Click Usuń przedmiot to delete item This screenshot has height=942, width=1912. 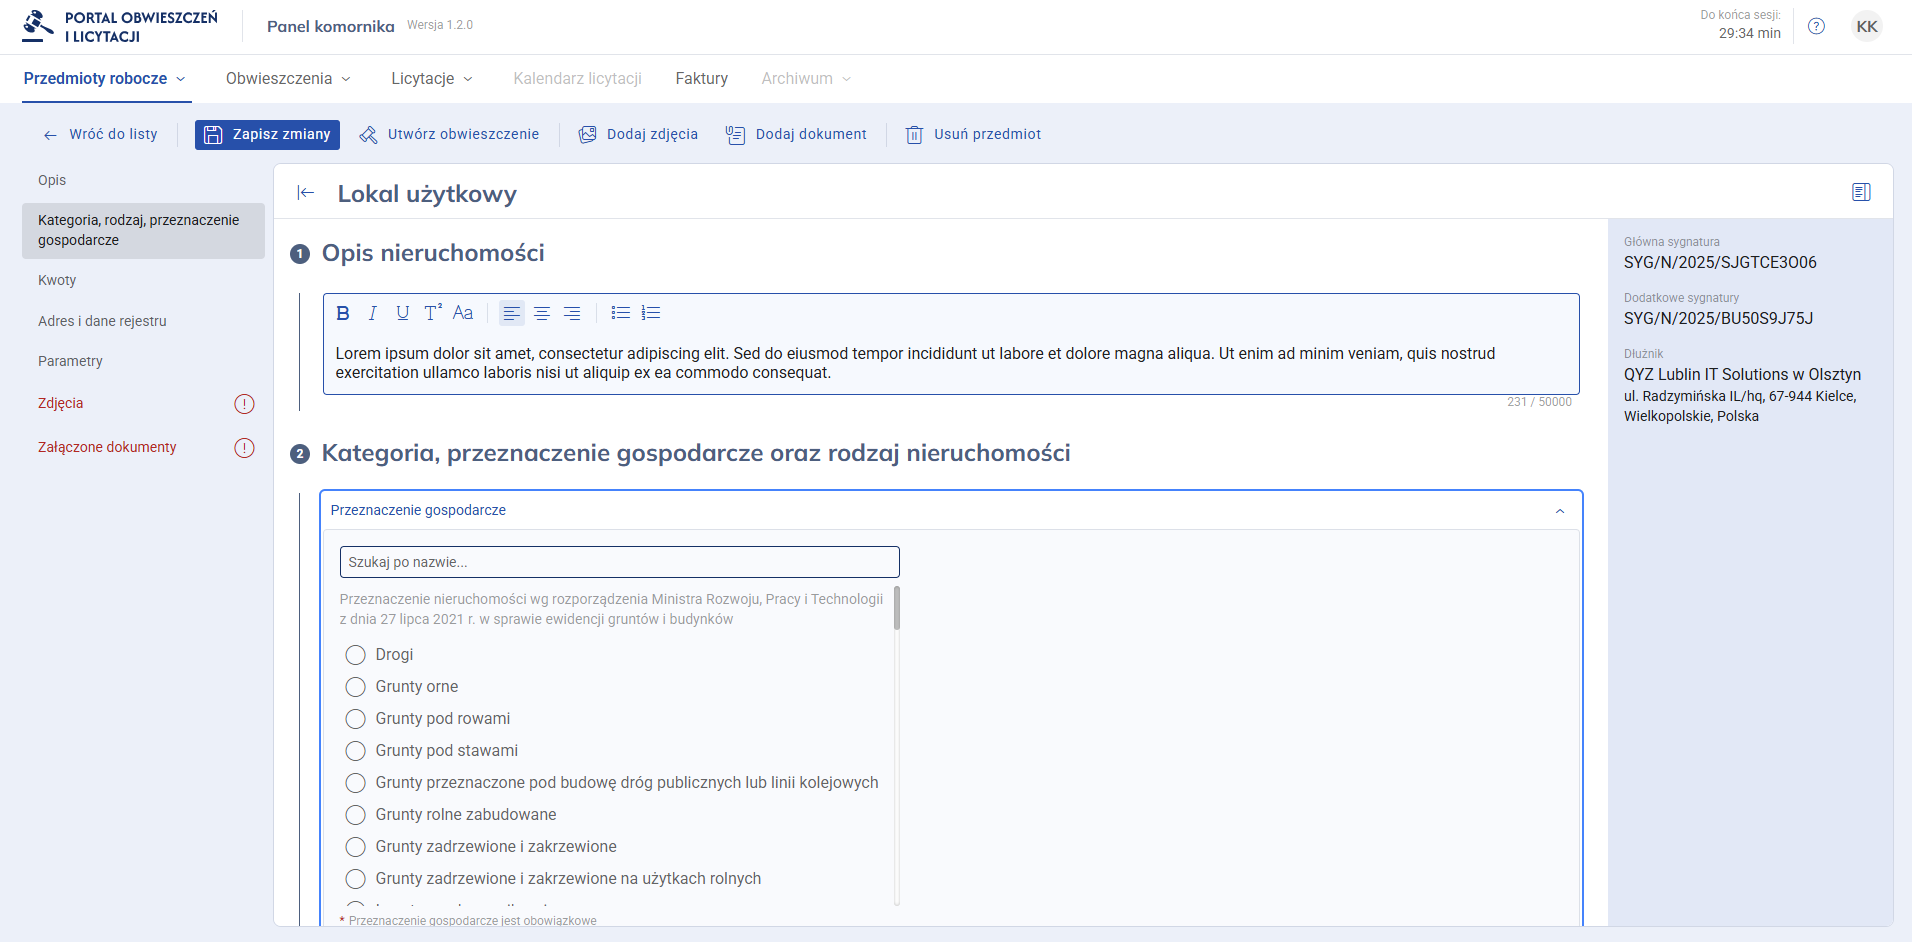tap(974, 135)
